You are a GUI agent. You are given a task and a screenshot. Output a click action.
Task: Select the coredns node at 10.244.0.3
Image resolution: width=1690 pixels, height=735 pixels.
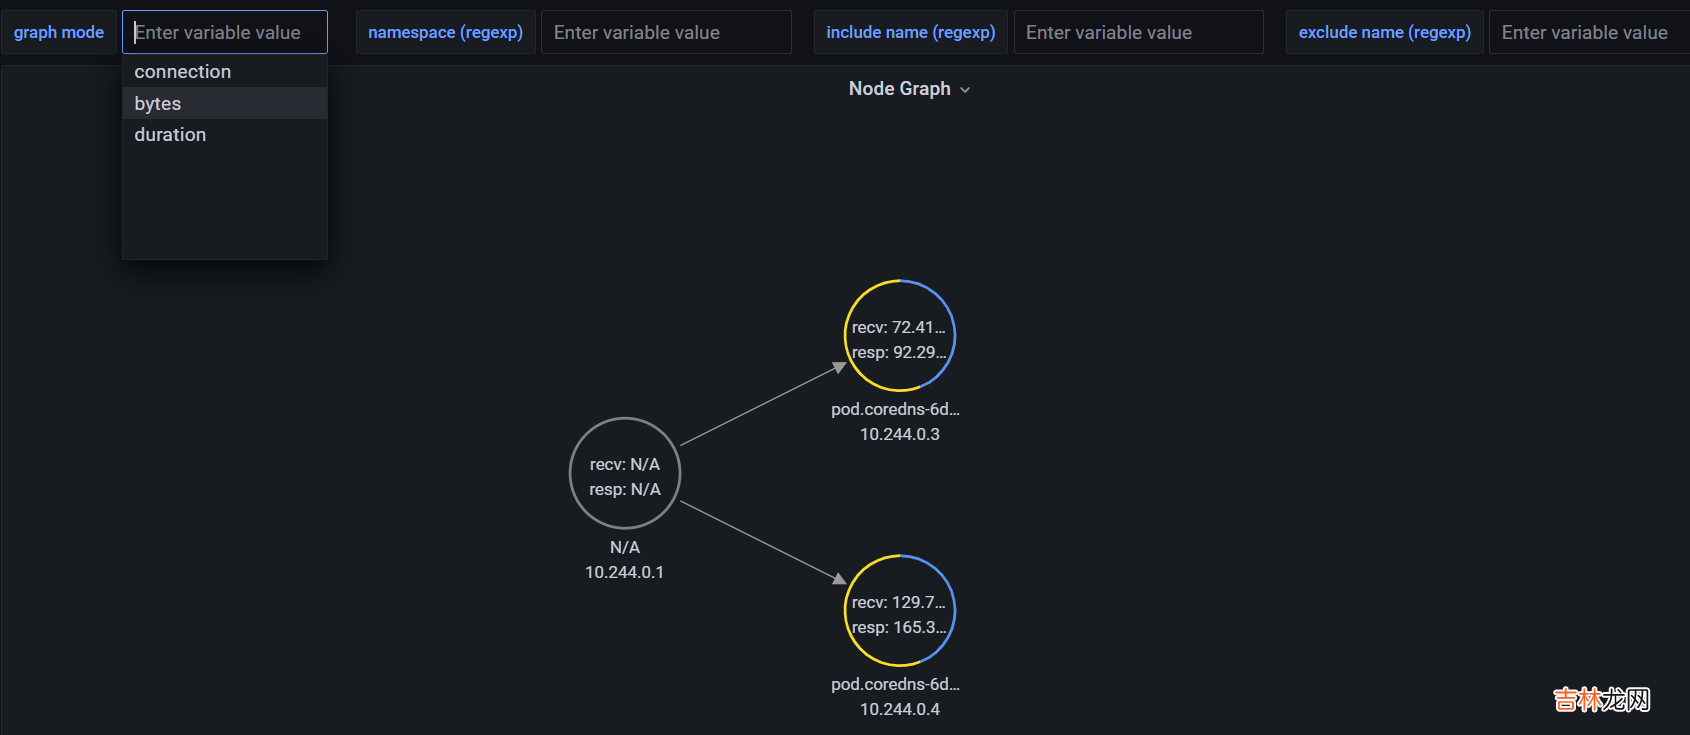point(900,335)
